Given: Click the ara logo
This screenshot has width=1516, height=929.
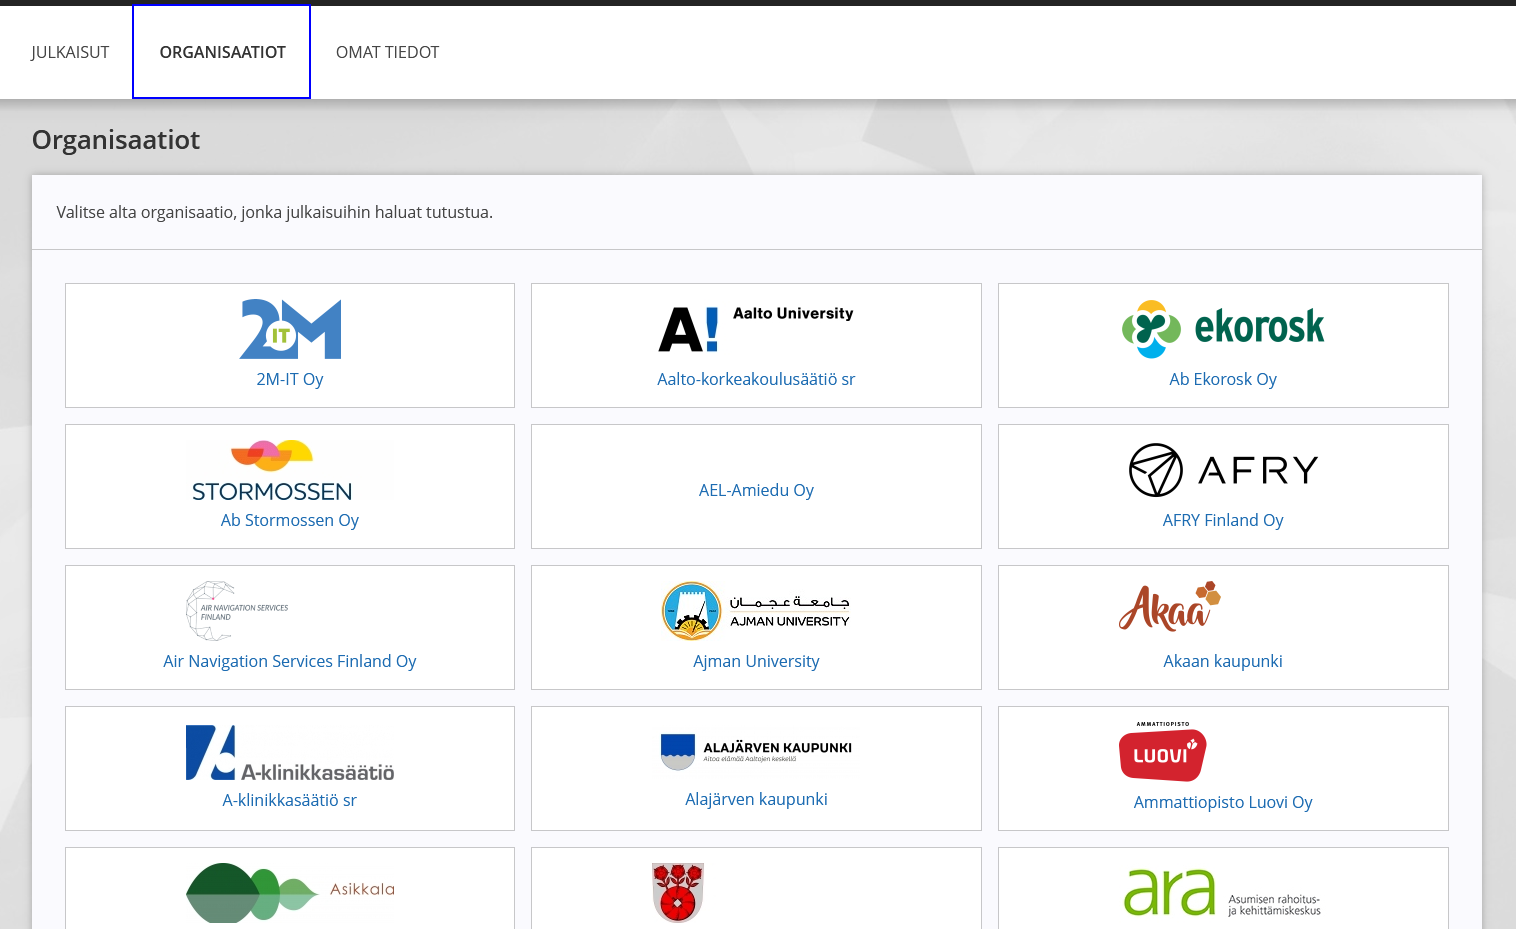Looking at the screenshot, I should (1223, 892).
